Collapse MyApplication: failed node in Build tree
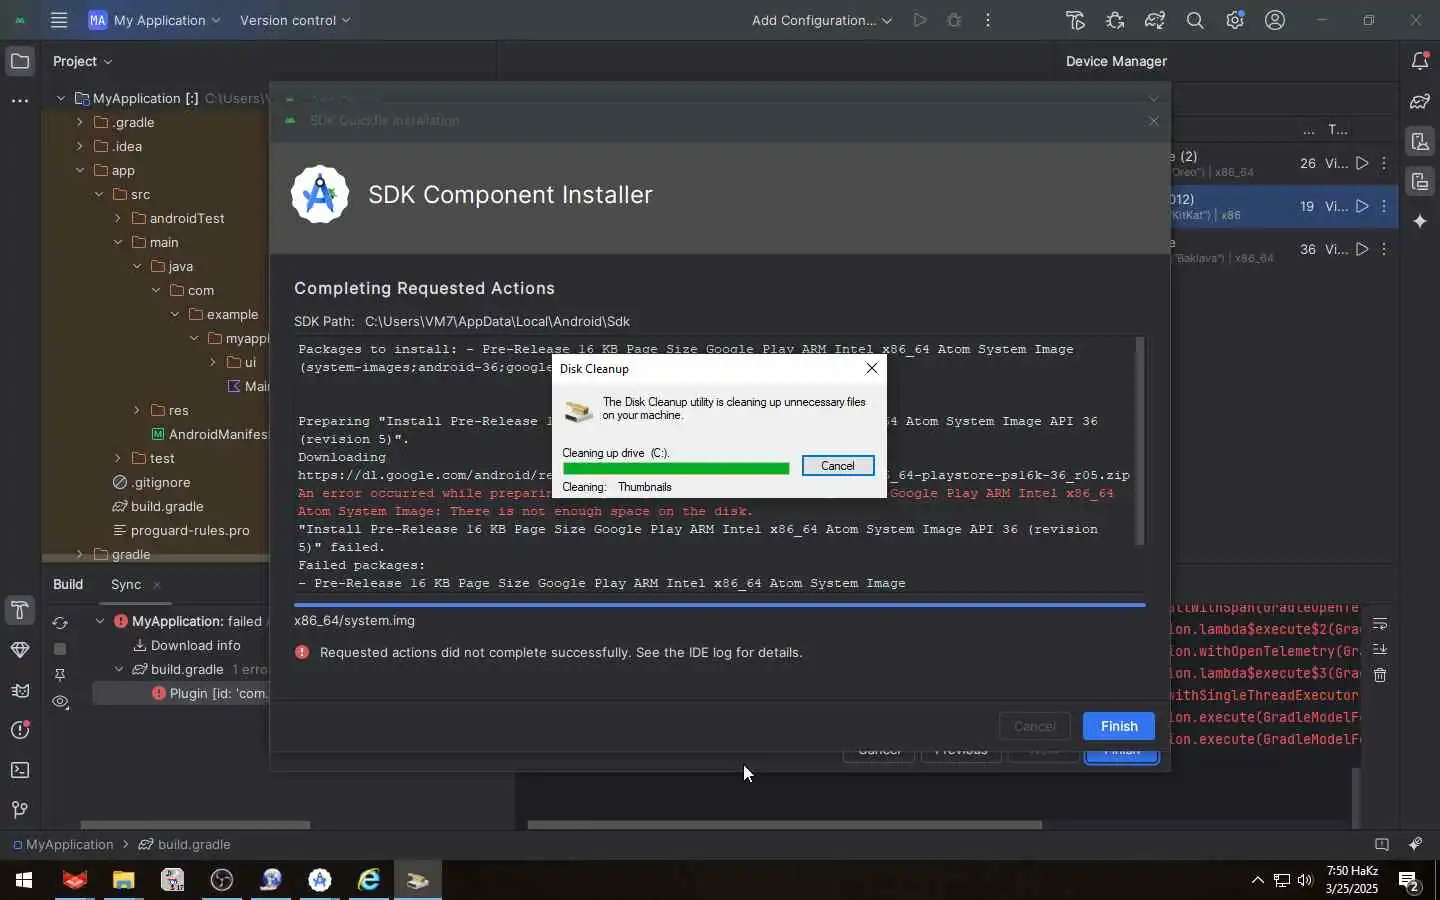Screen dimensions: 1440x900 (x=100, y=621)
